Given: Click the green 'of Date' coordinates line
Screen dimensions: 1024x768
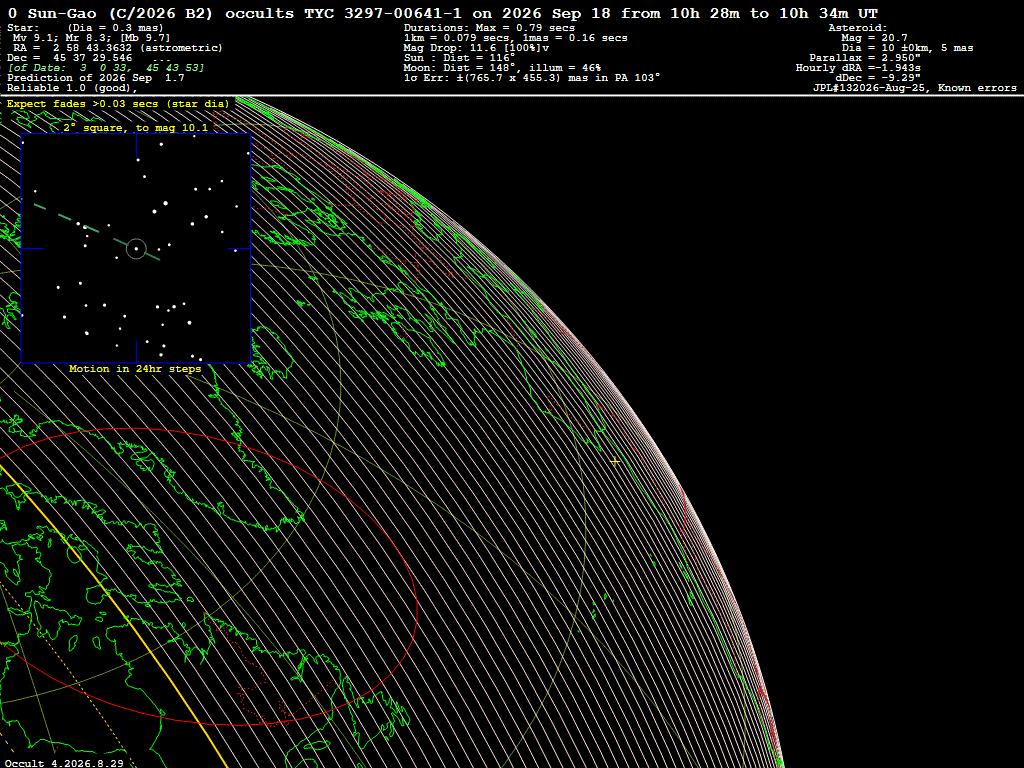Looking at the screenshot, I should pos(105,68).
